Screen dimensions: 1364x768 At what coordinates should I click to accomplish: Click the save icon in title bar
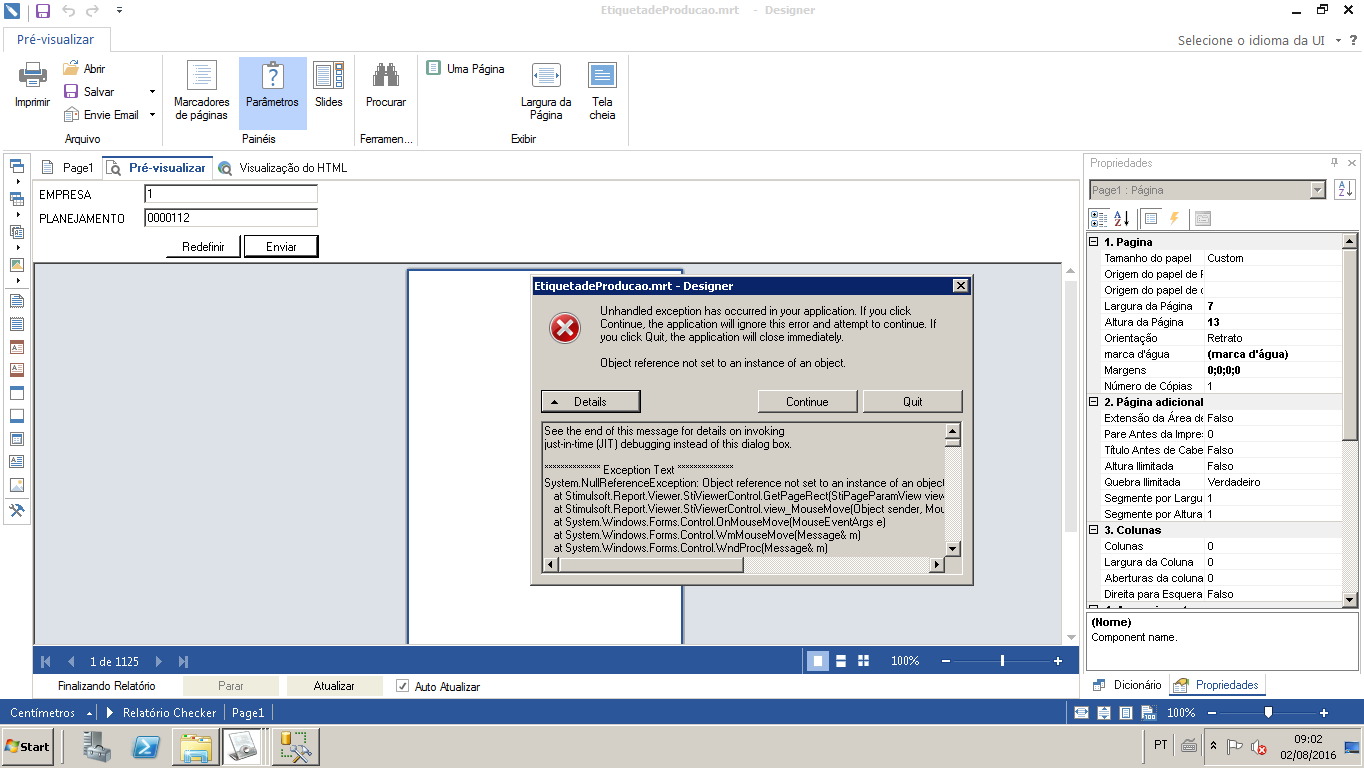[42, 11]
